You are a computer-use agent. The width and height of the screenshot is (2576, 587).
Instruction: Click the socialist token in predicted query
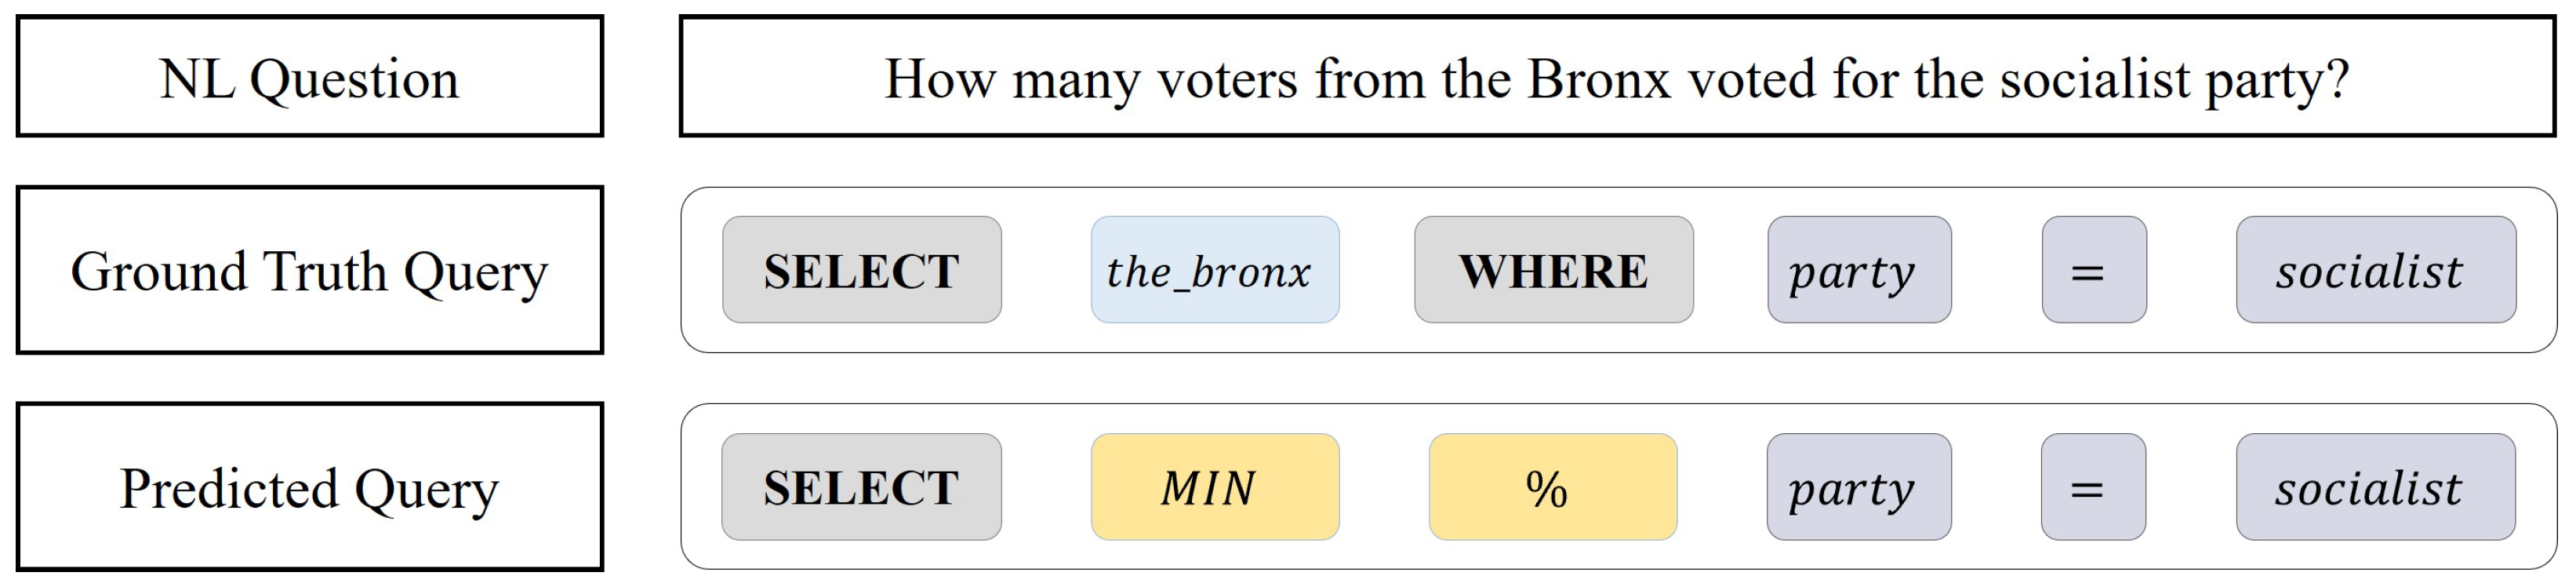(x=2375, y=487)
